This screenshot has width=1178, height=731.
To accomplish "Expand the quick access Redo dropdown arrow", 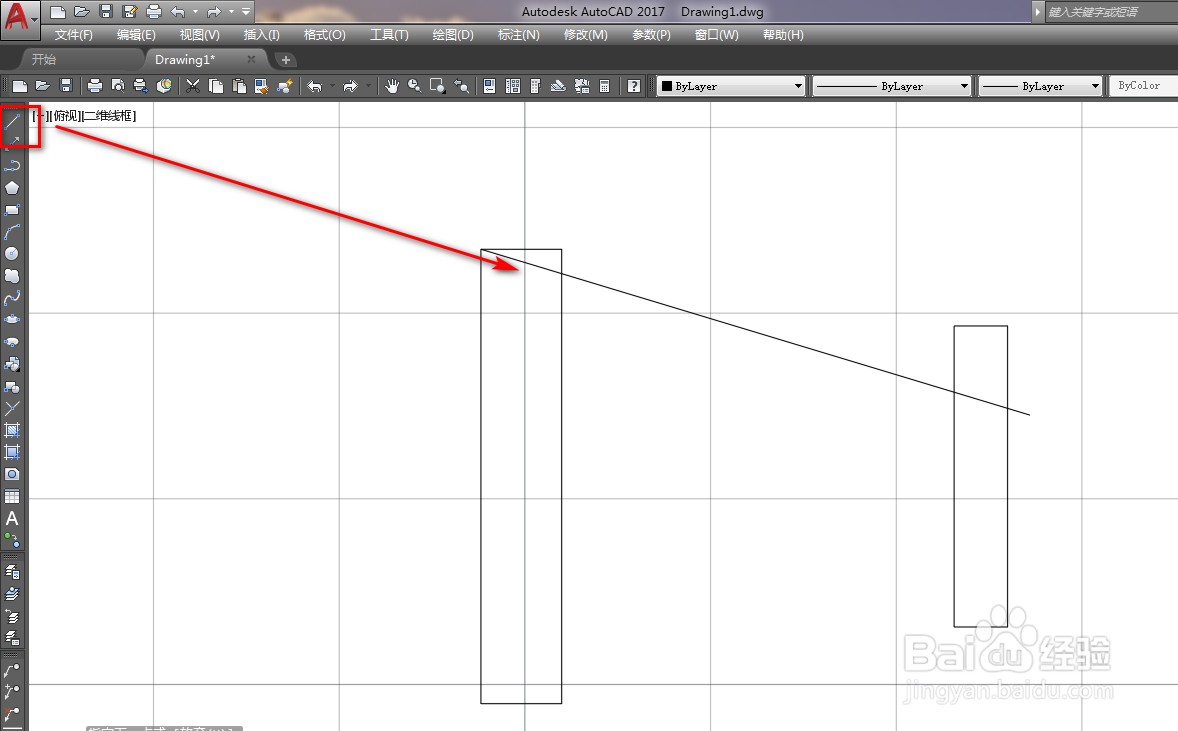I will point(231,11).
